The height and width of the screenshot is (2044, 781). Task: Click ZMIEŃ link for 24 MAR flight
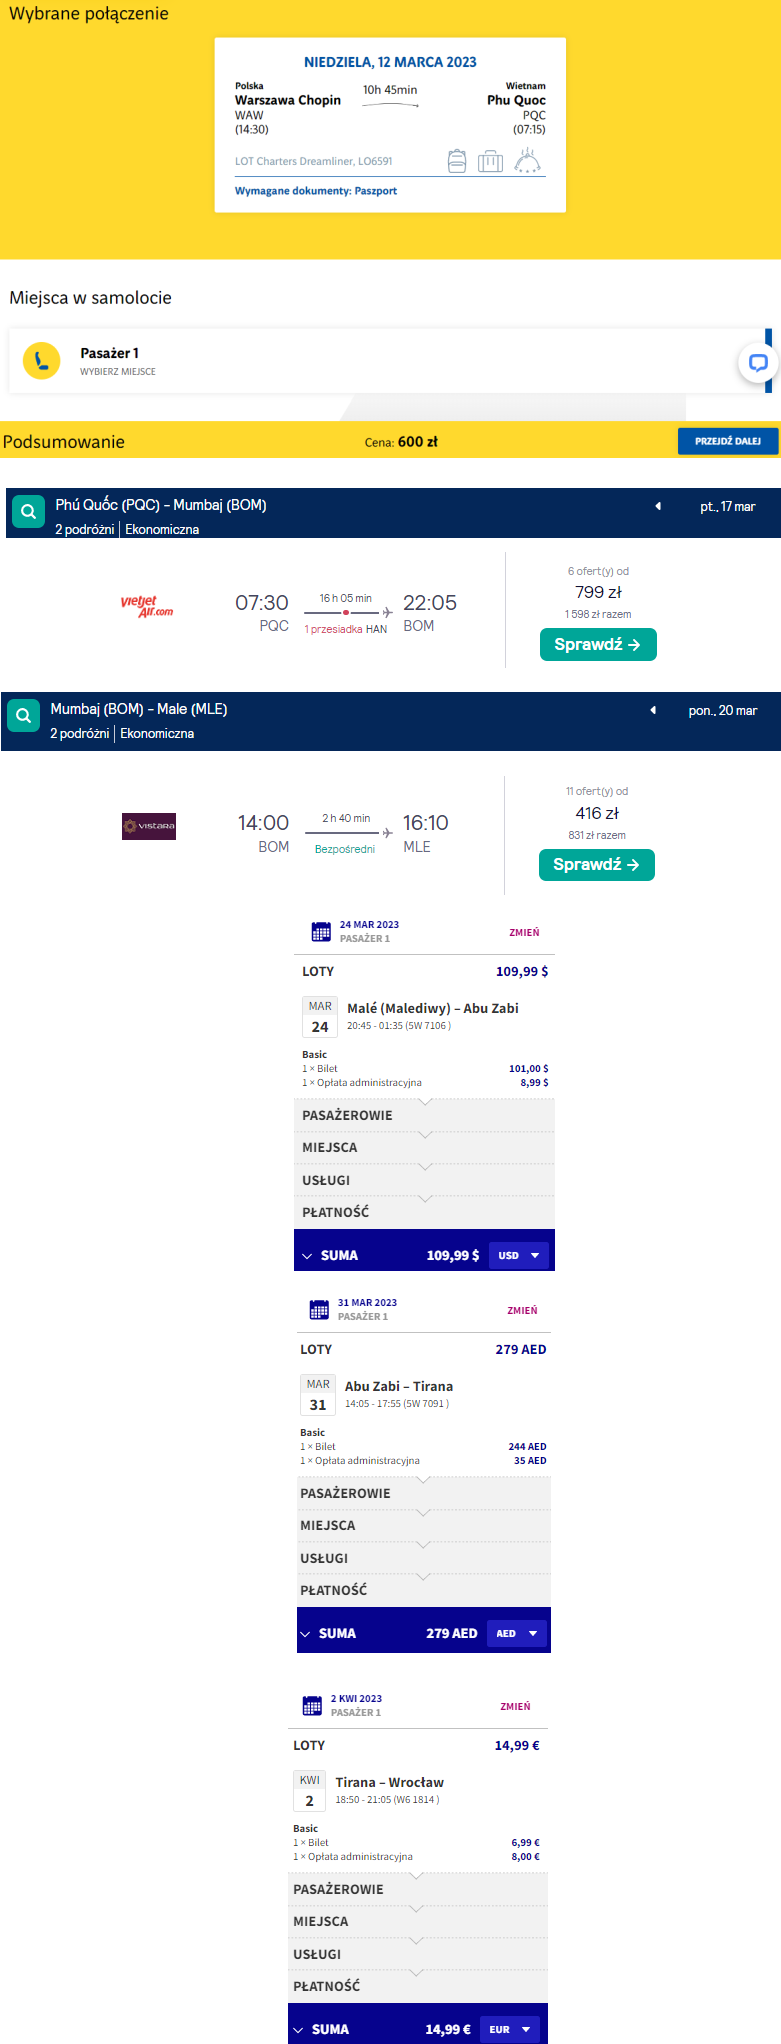point(524,932)
